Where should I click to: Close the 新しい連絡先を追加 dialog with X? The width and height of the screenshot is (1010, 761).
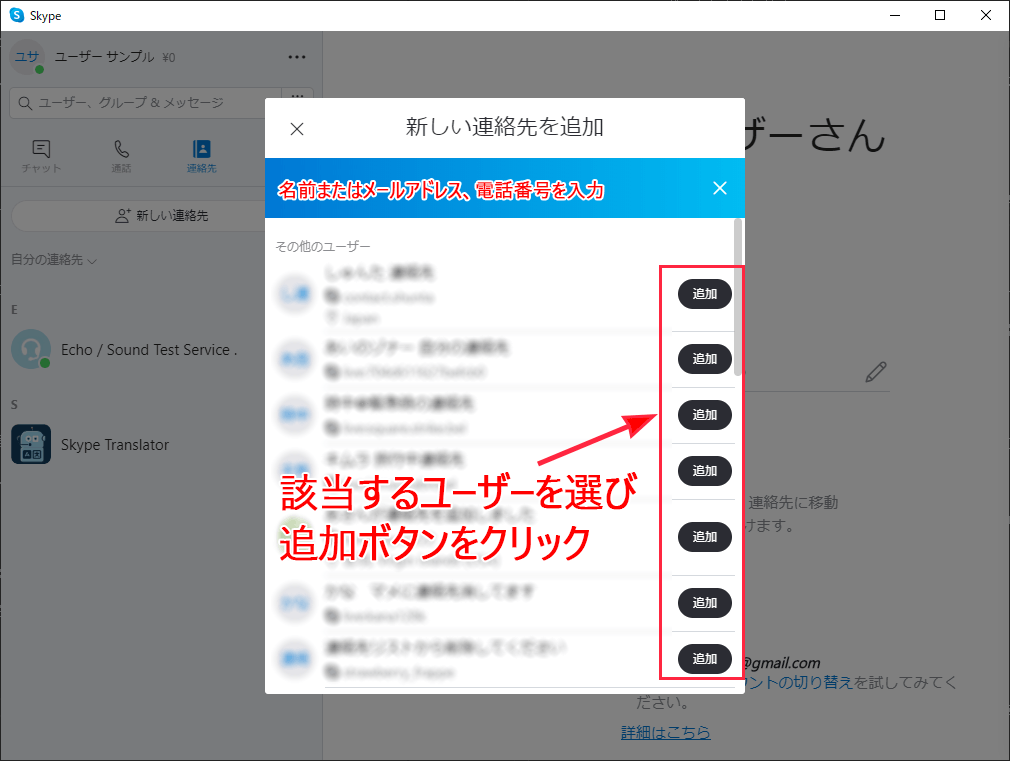(x=297, y=129)
